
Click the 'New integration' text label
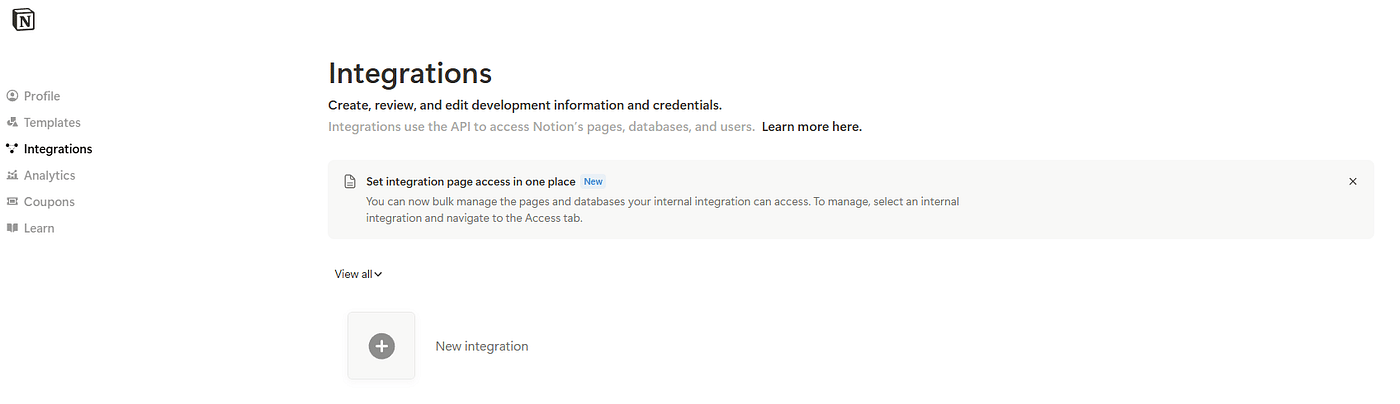coord(482,346)
